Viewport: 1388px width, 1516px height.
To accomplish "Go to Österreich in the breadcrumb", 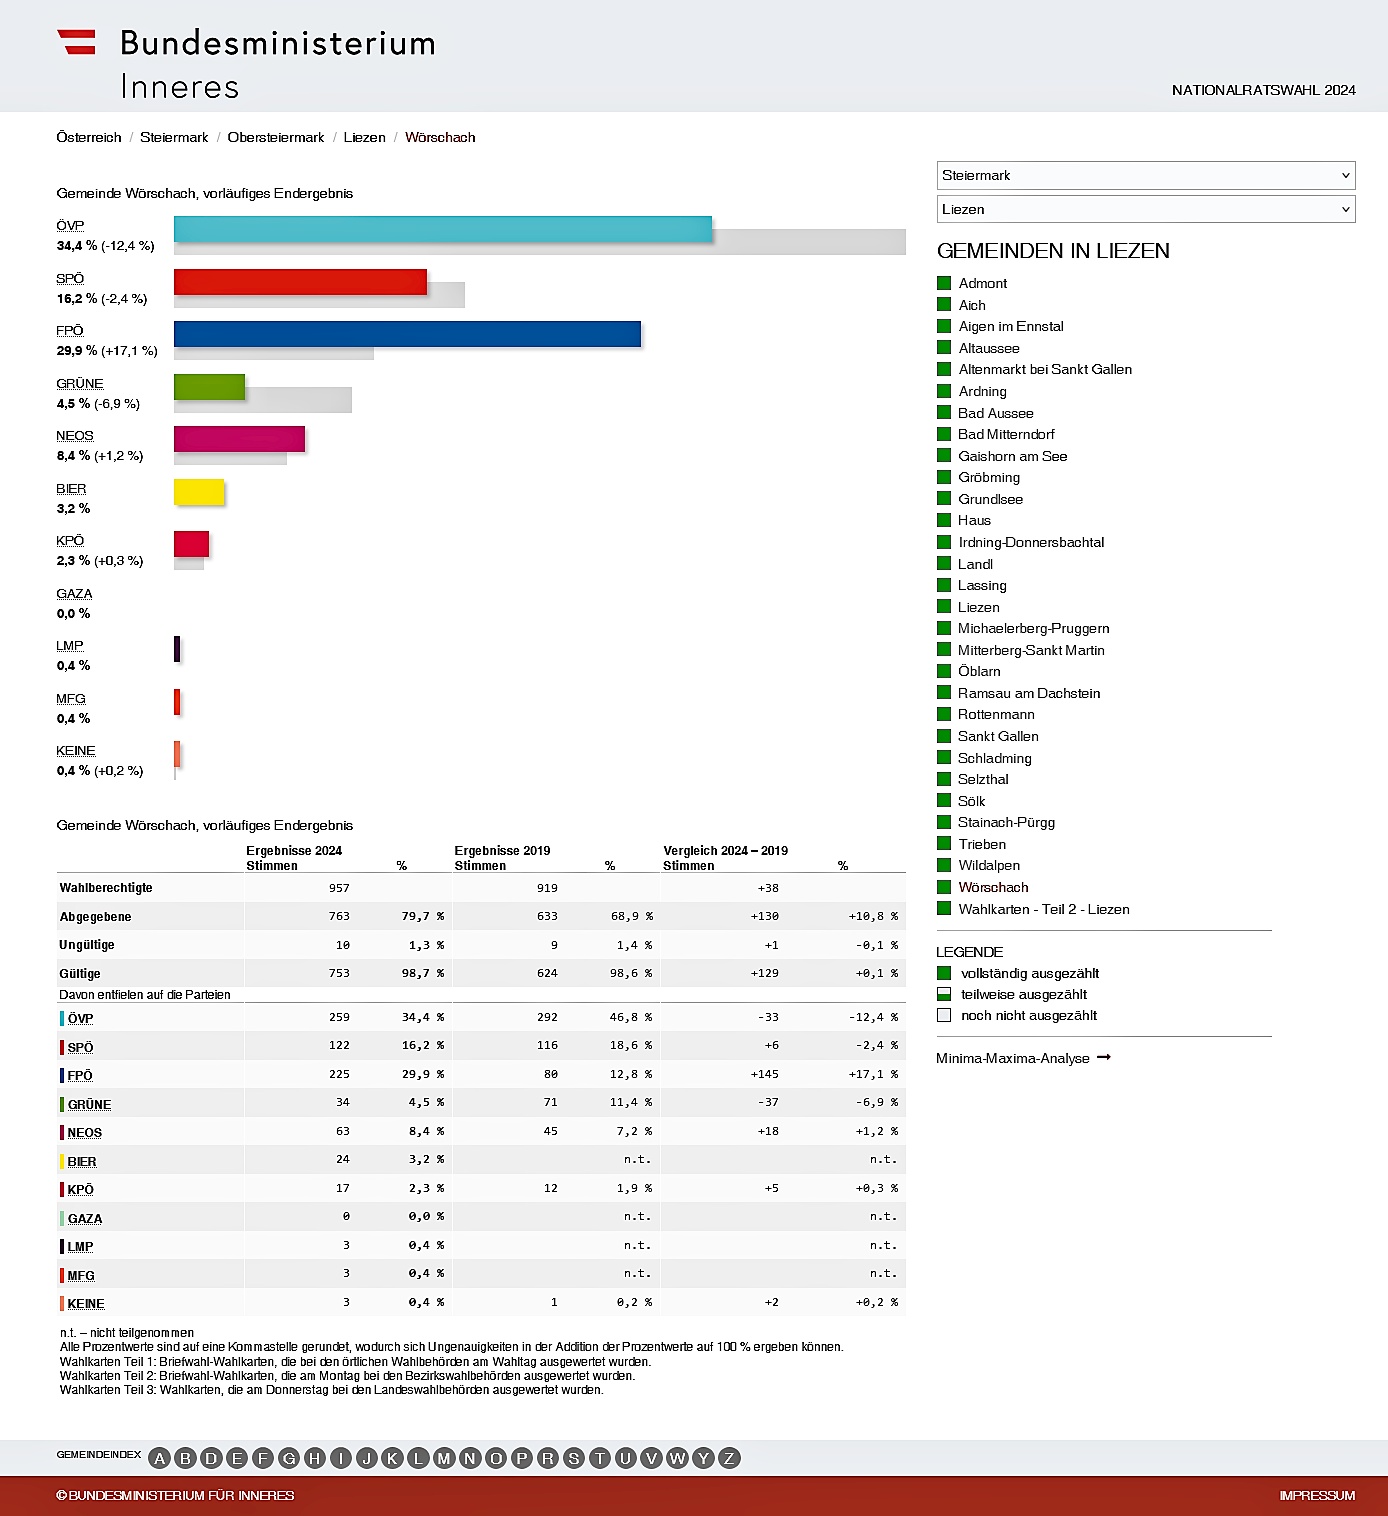I will [89, 137].
